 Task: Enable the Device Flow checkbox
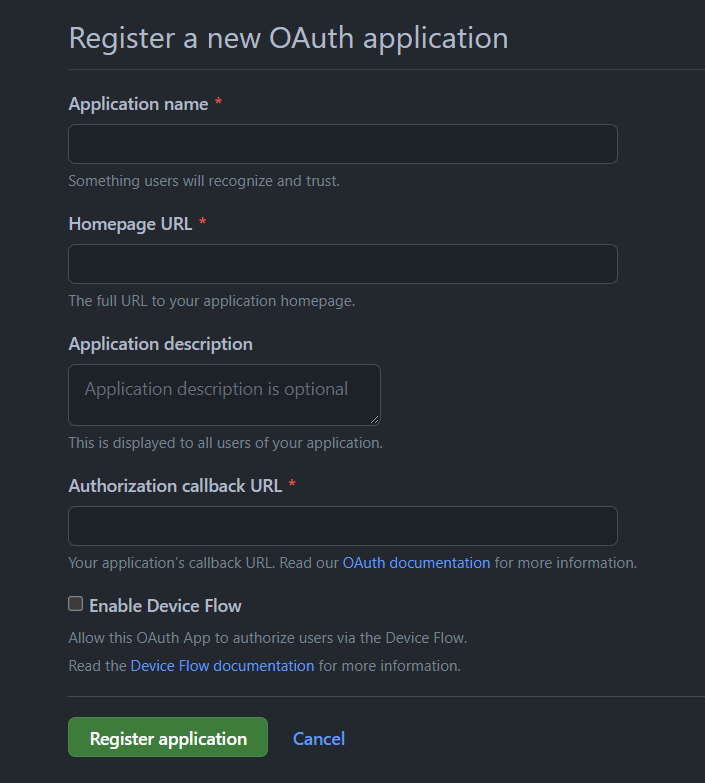tap(76, 604)
